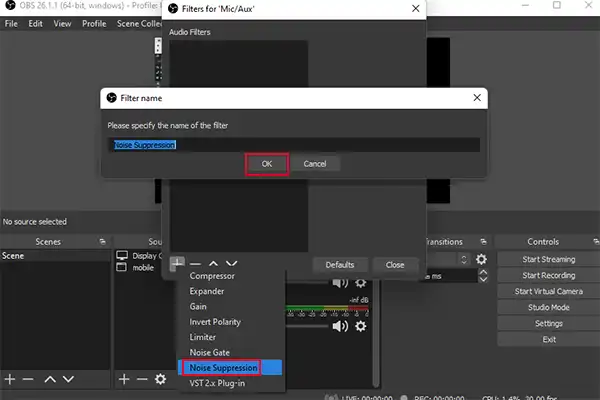Viewport: 600px width, 400px height.
Task: Confirm the filter name with OK
Action: tap(267, 164)
